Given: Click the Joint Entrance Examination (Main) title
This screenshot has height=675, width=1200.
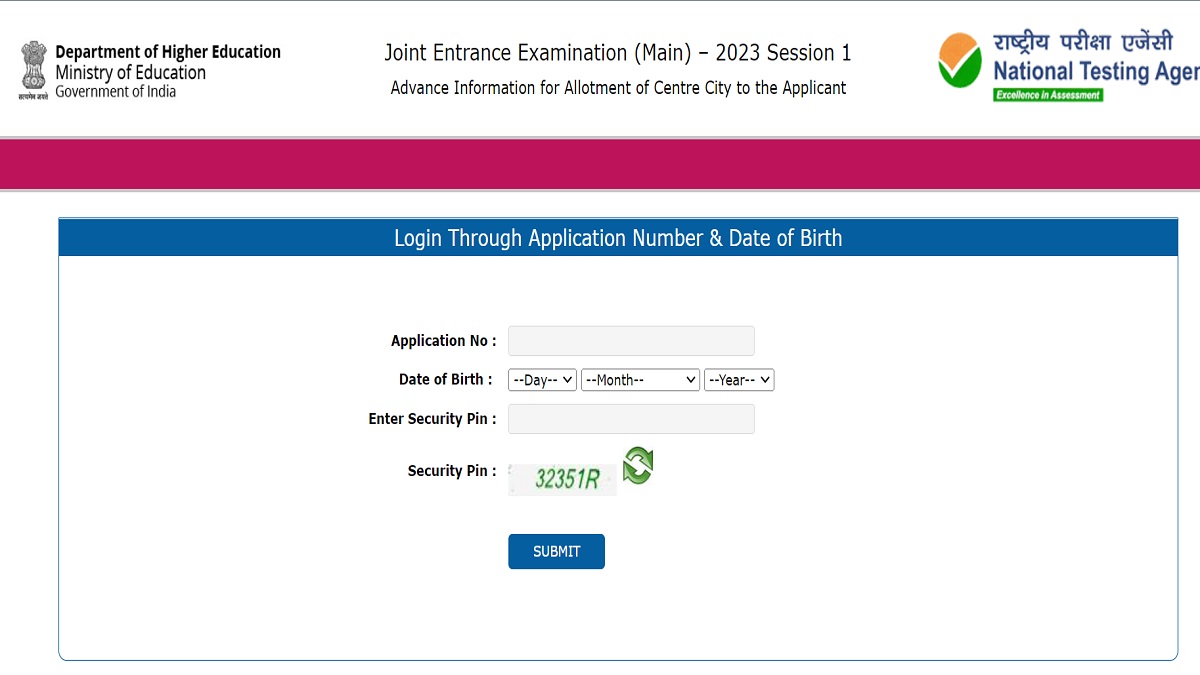Looking at the screenshot, I should tap(618, 53).
